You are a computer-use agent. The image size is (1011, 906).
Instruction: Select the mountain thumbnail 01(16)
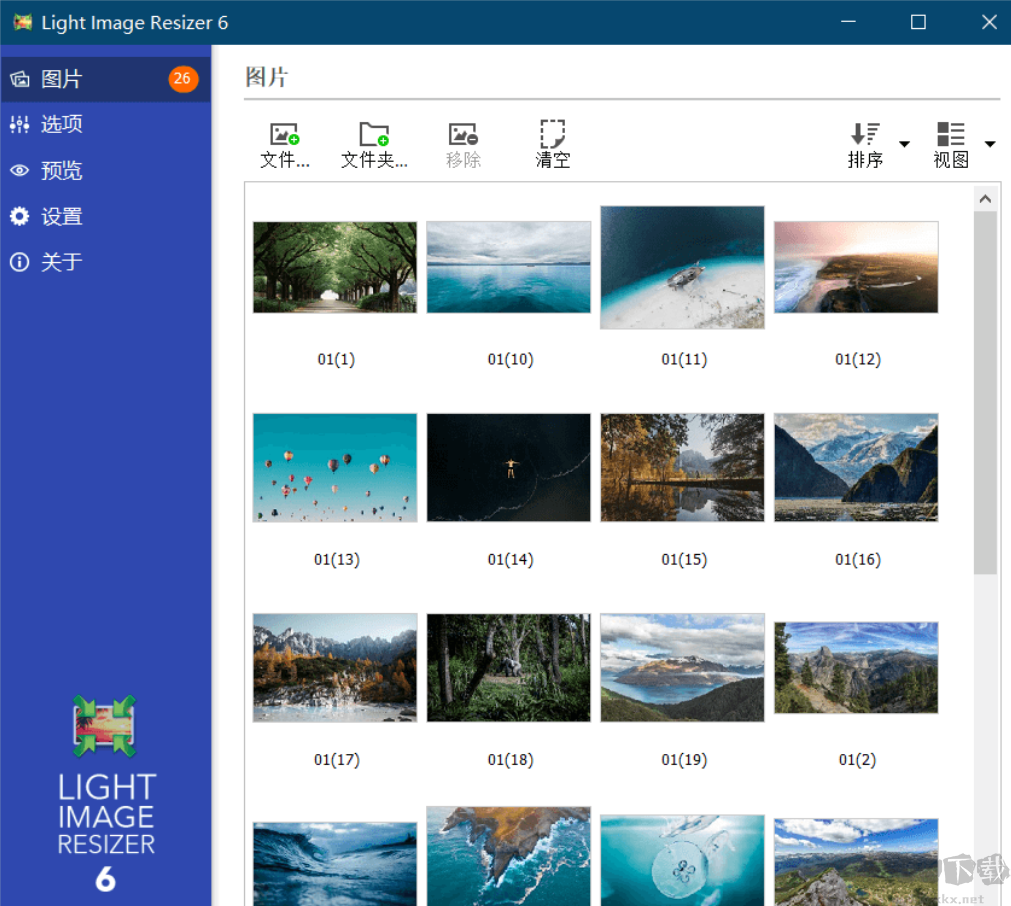(x=856, y=467)
